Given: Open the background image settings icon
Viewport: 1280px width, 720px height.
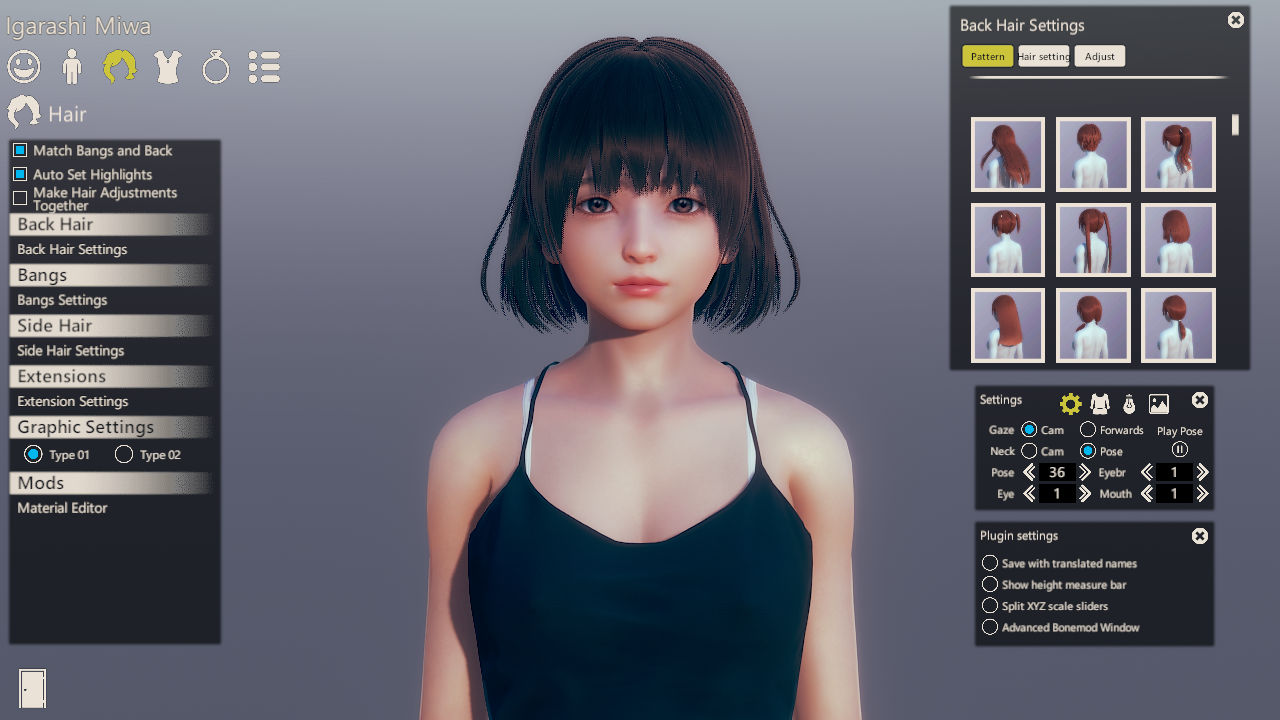Looking at the screenshot, I should 1159,404.
